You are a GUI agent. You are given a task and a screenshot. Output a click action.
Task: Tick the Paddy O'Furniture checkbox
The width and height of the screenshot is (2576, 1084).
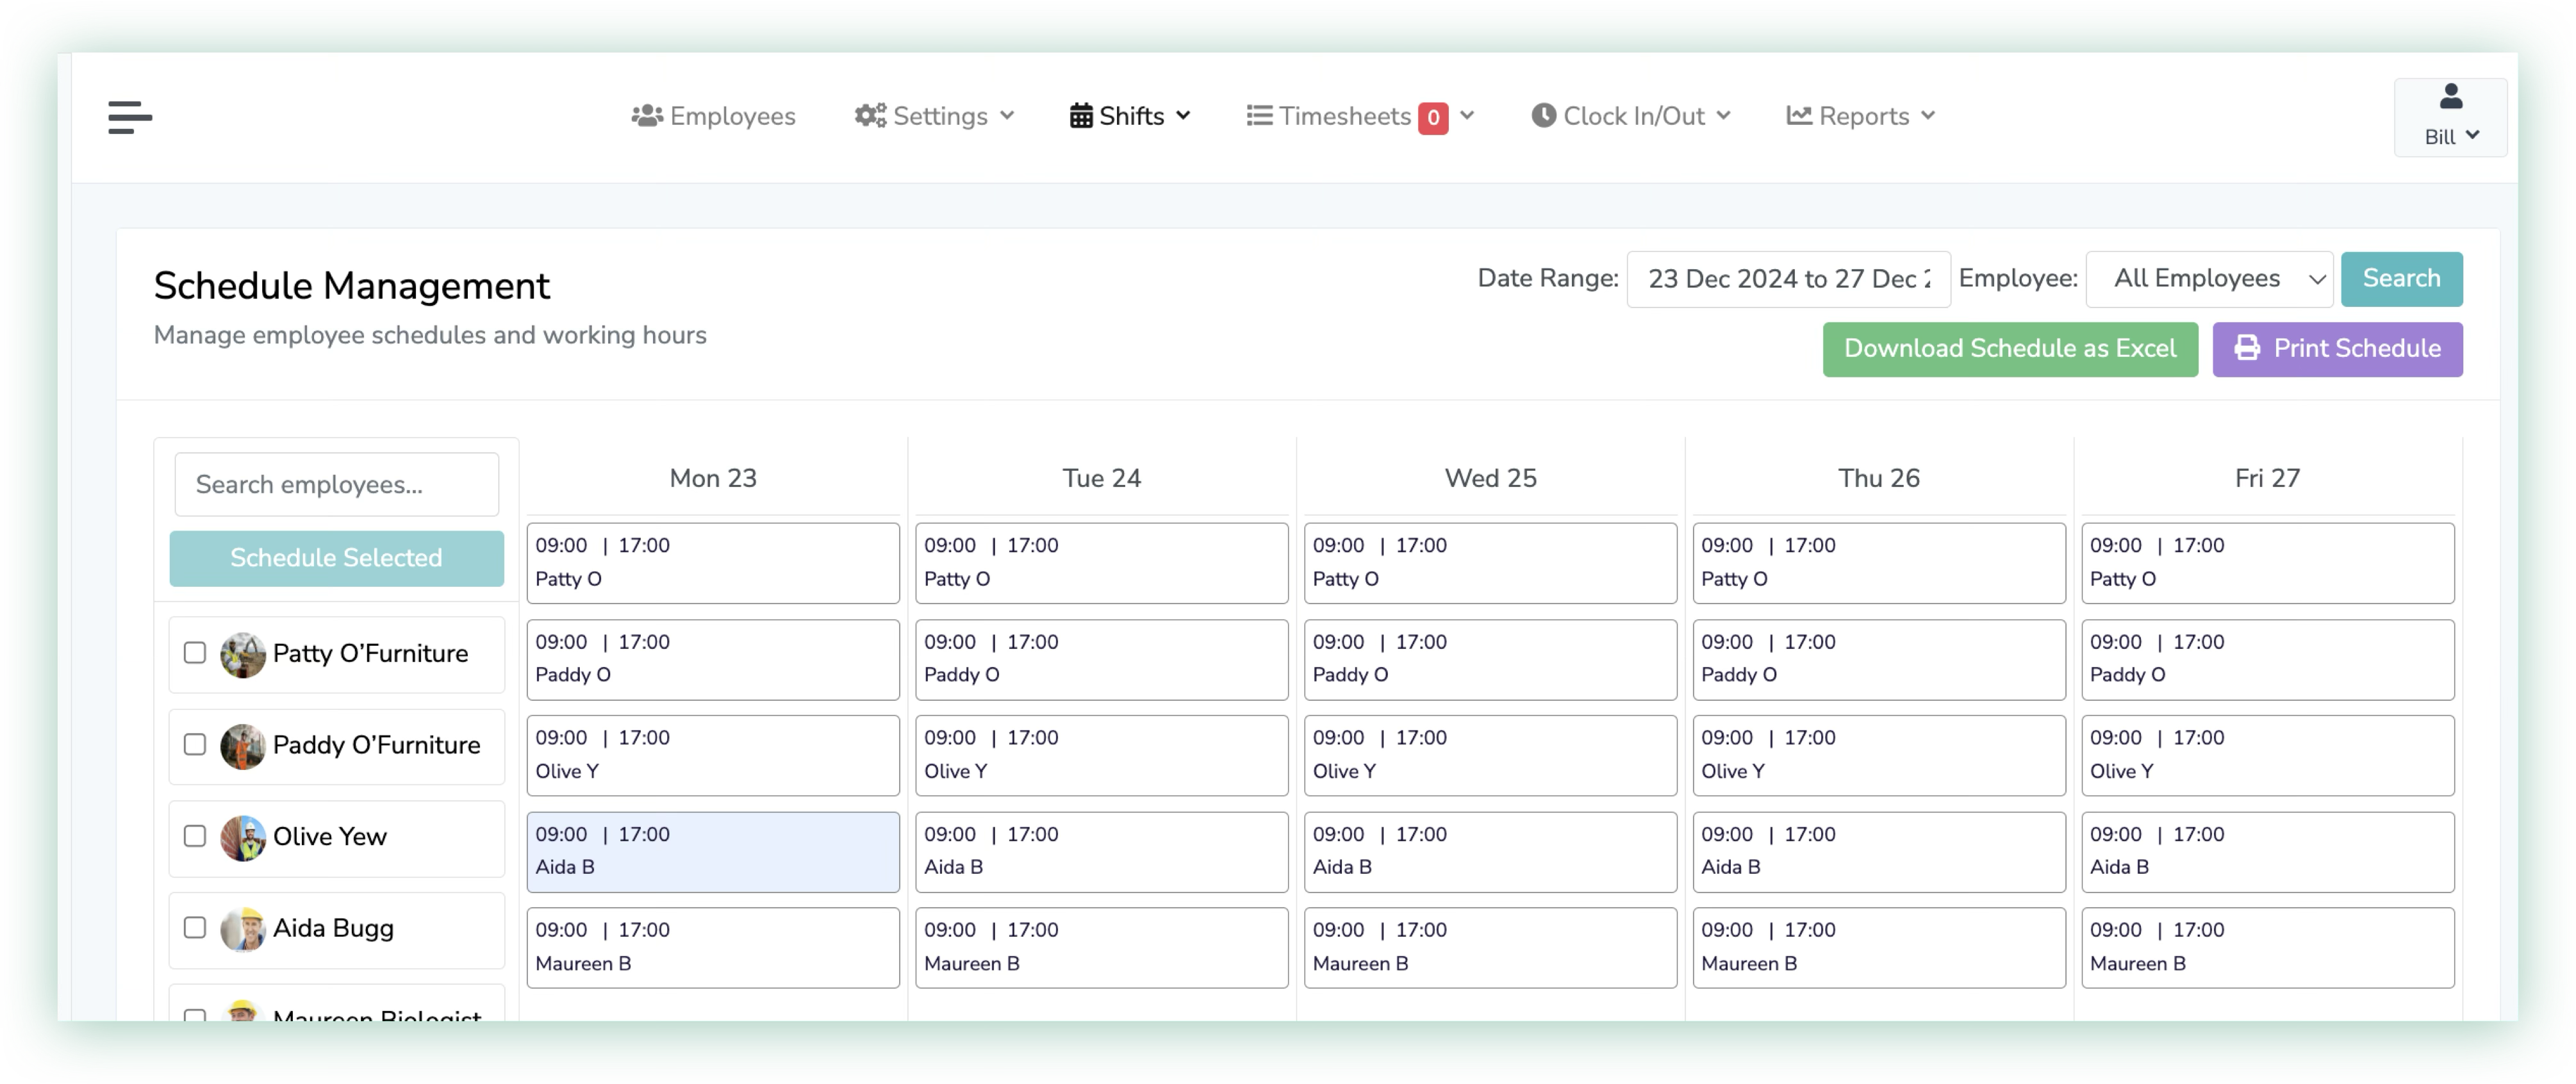tap(195, 745)
